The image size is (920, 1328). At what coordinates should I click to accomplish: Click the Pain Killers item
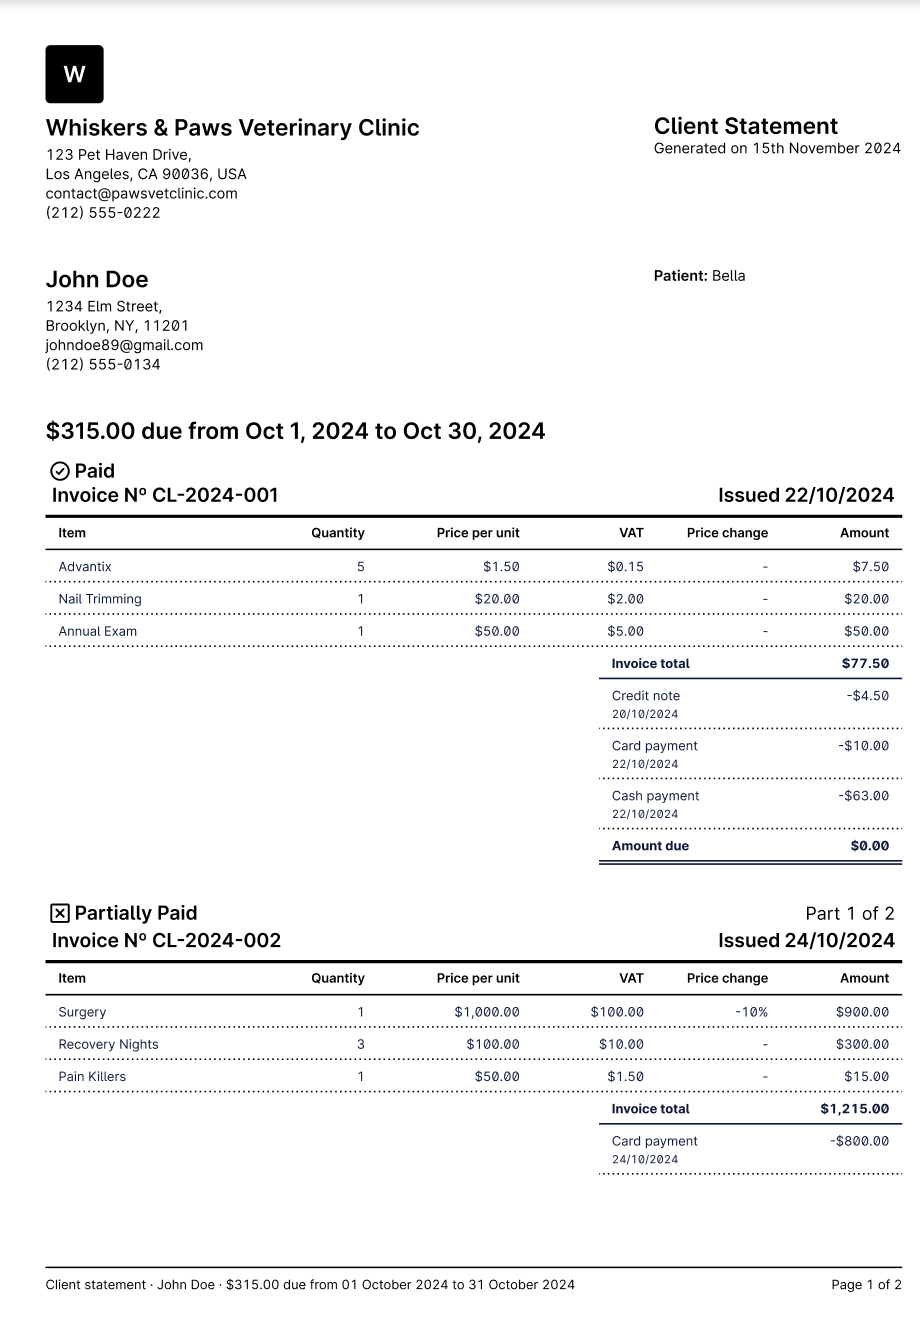coord(92,1077)
